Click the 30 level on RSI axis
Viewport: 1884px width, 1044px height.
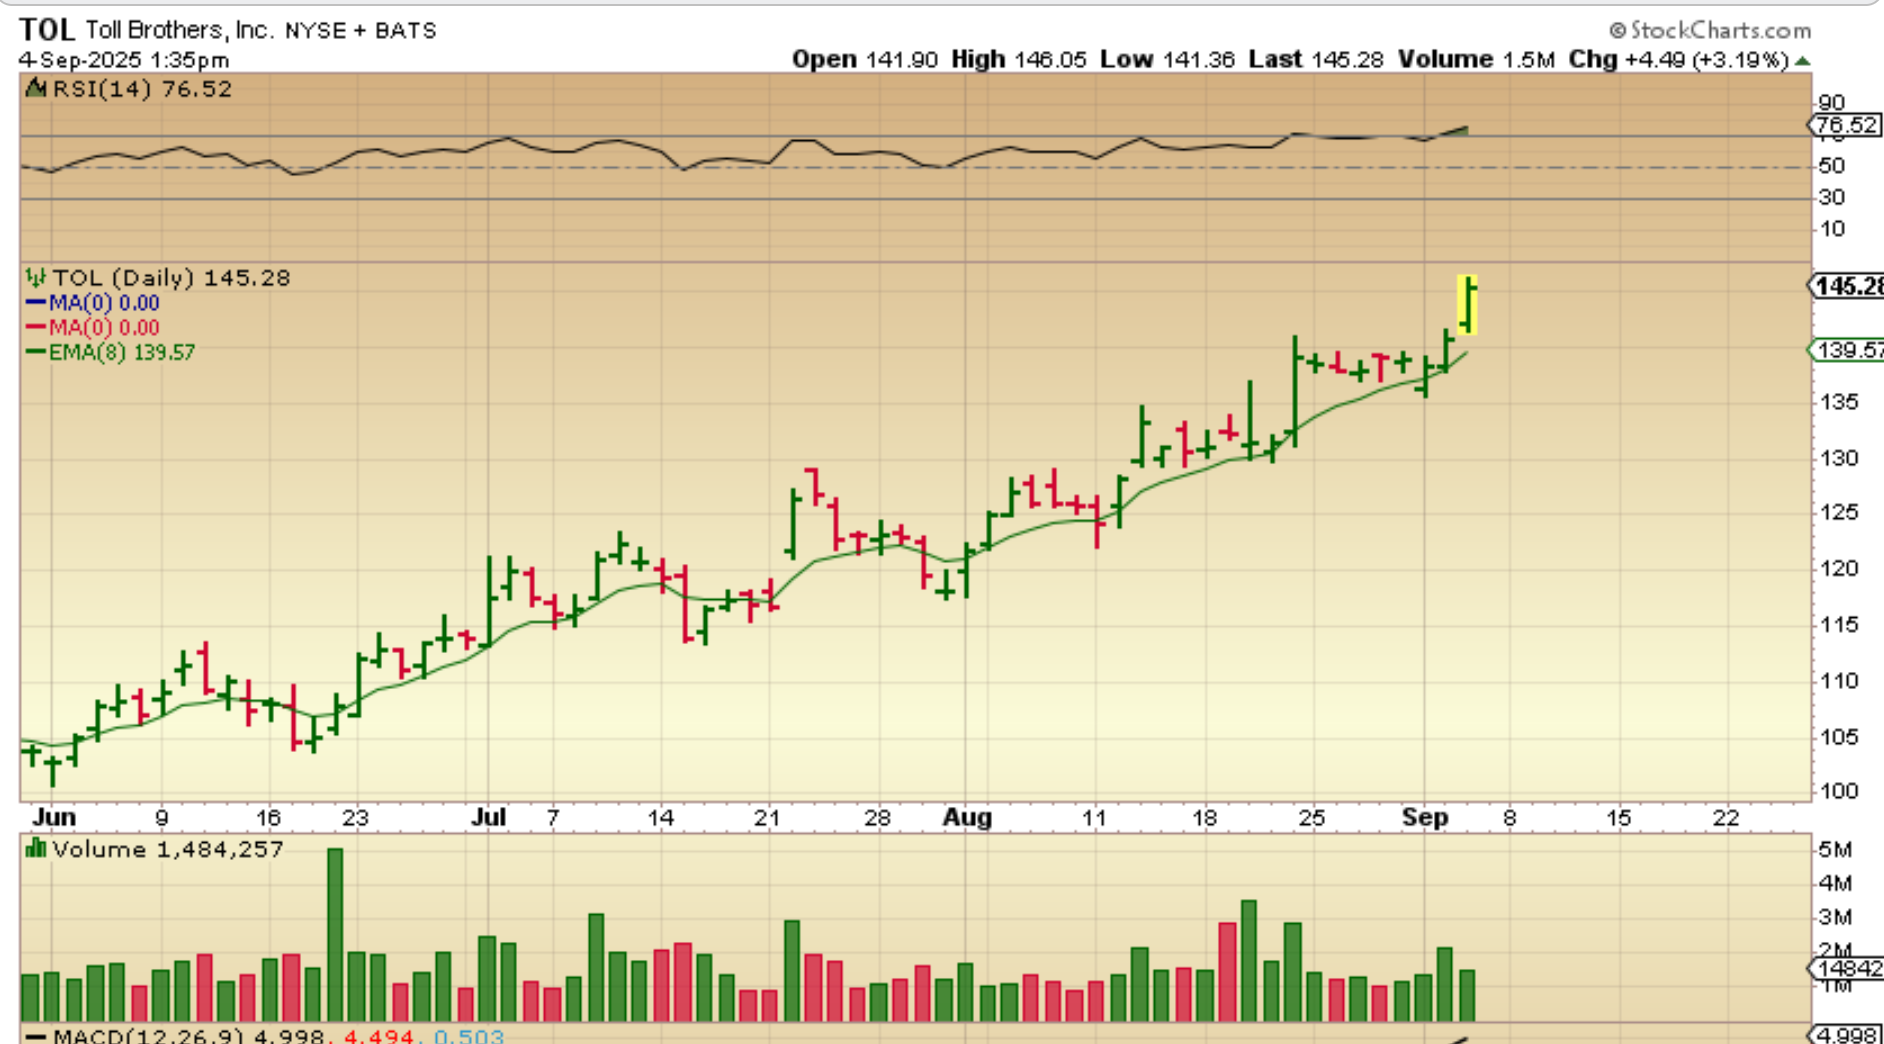click(1831, 198)
